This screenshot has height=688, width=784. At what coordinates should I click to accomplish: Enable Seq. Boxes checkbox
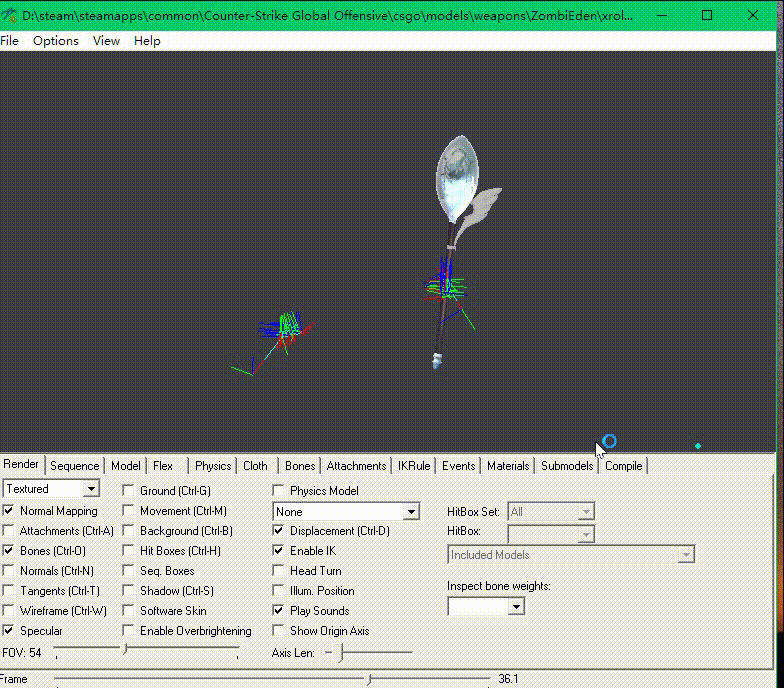click(128, 570)
